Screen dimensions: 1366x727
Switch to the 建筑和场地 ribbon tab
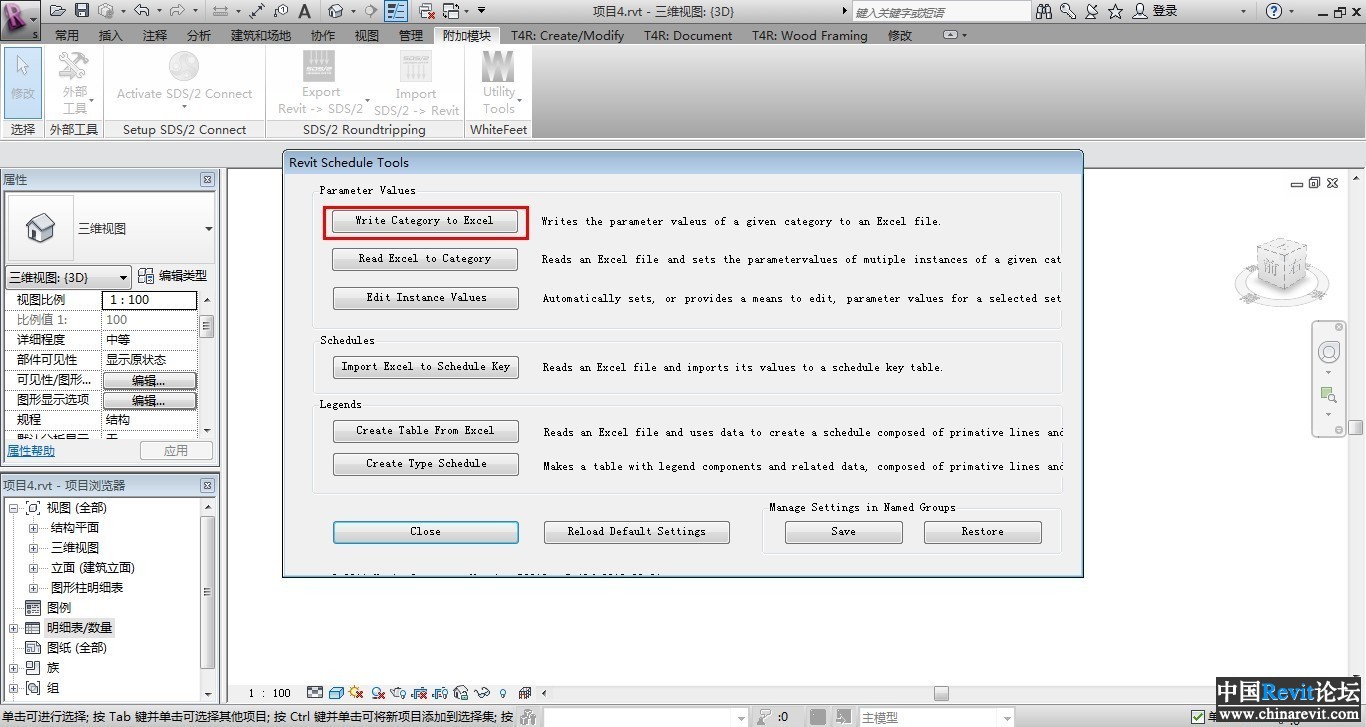click(261, 35)
